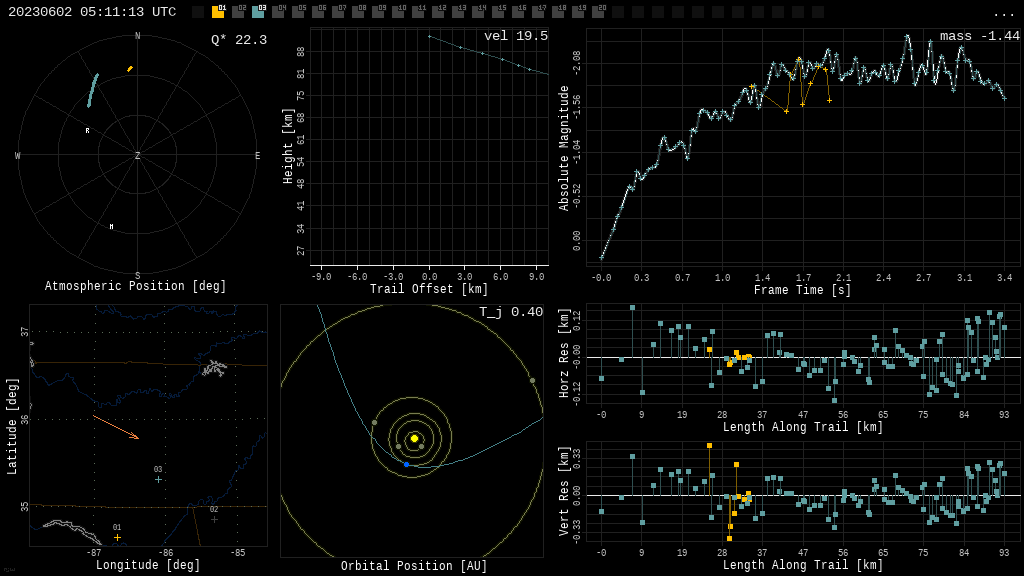Select the gray station 02 cross marker
The image size is (1024, 576).
pos(214,519)
